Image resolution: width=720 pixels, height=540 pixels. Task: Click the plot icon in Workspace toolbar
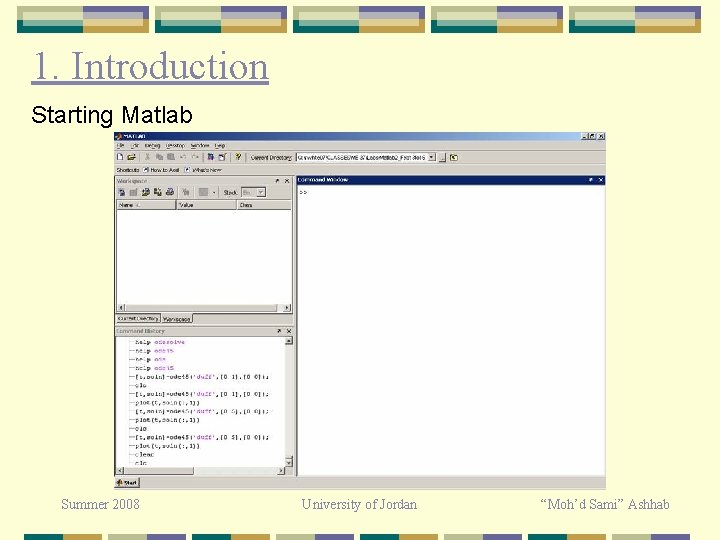pyautogui.click(x=203, y=192)
